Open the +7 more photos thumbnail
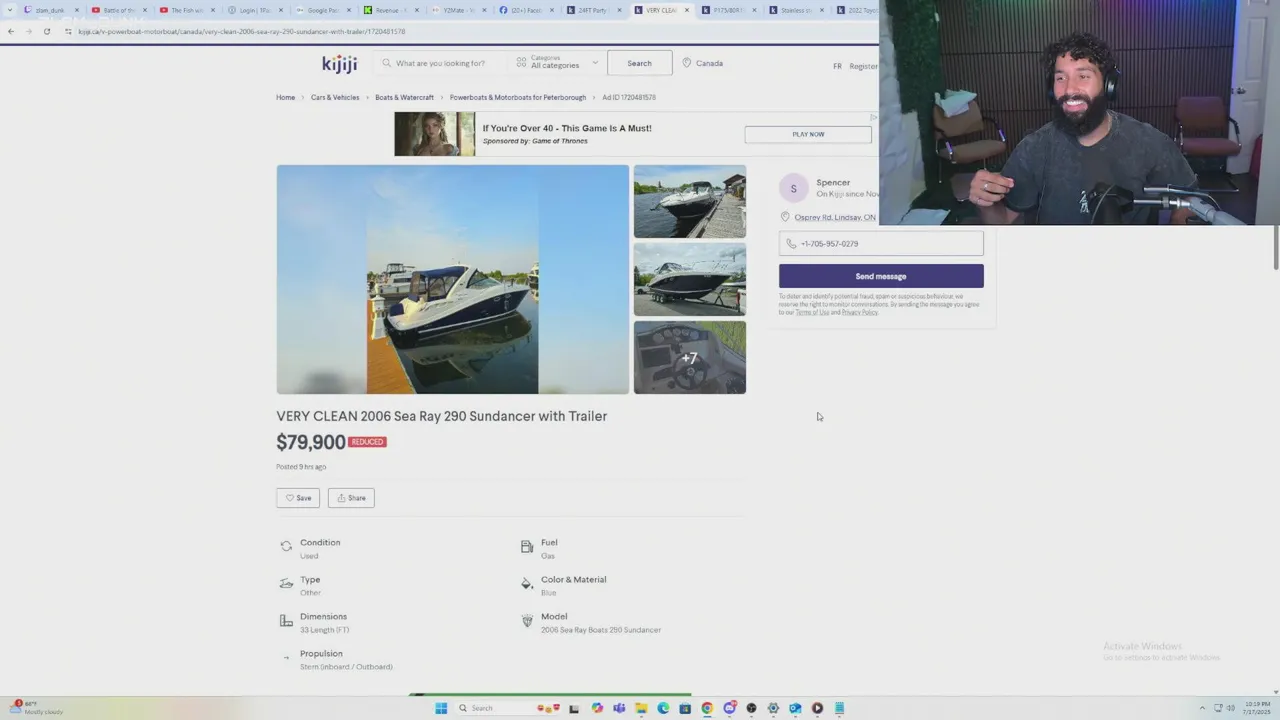The width and height of the screenshot is (1280, 720). click(690, 357)
